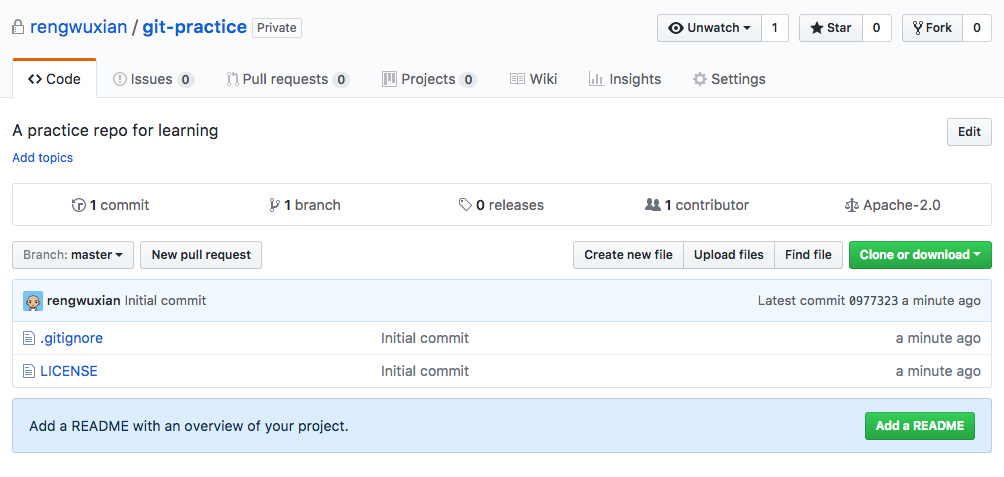The height and width of the screenshot is (477, 1004).
Task: Click Create new file
Action: (x=628, y=255)
